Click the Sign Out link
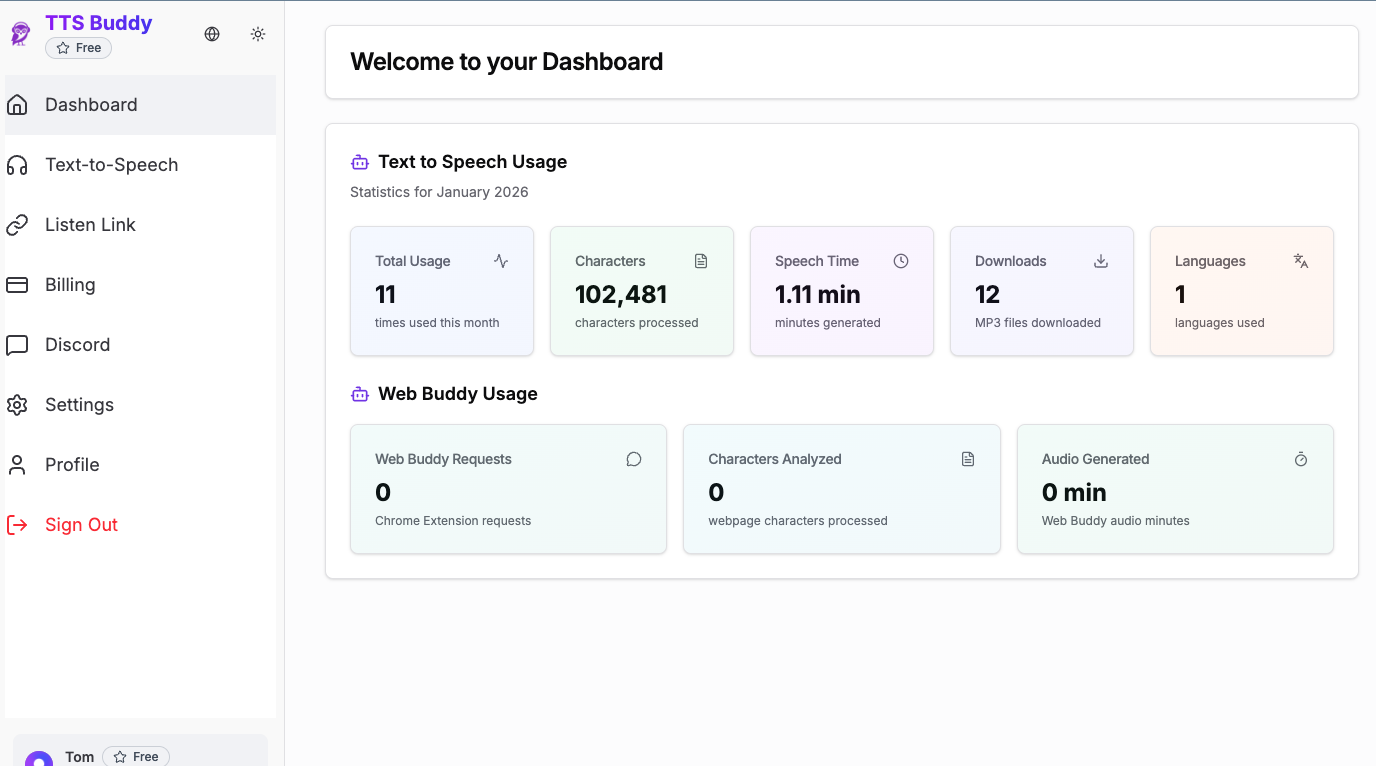The width and height of the screenshot is (1376, 766). pyautogui.click(x=80, y=524)
